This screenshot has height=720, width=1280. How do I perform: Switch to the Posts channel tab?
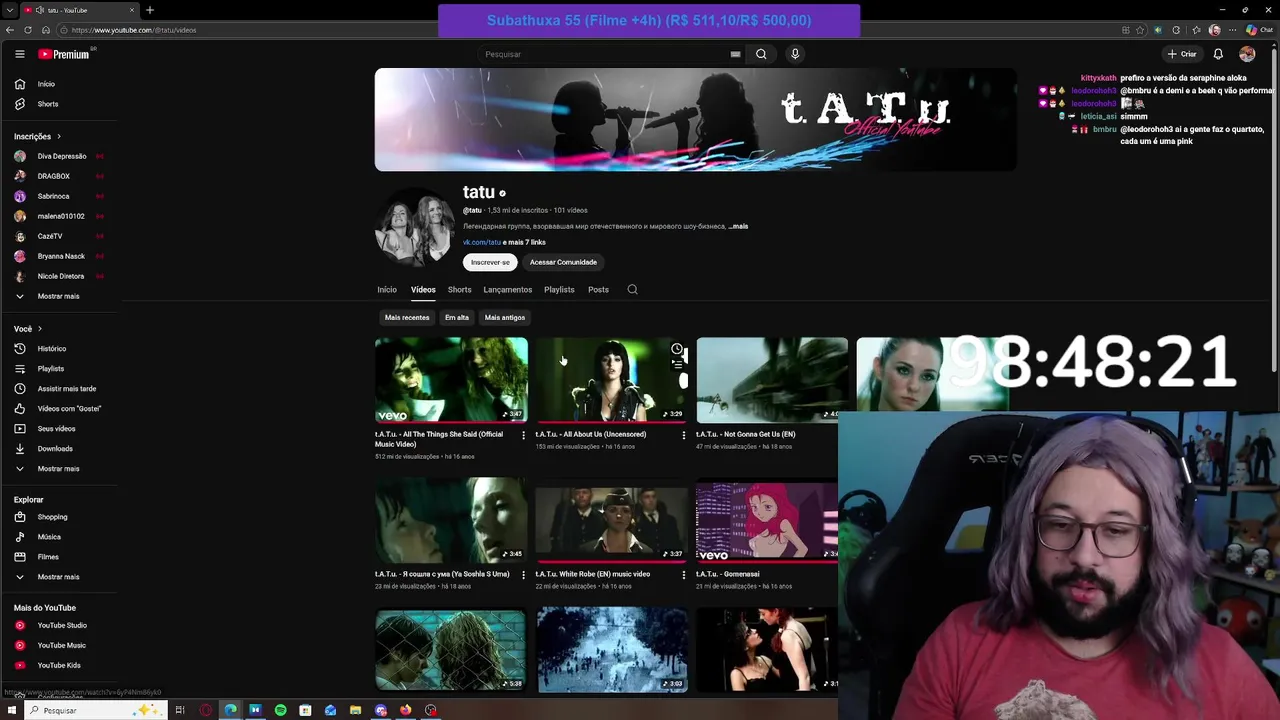pos(598,290)
